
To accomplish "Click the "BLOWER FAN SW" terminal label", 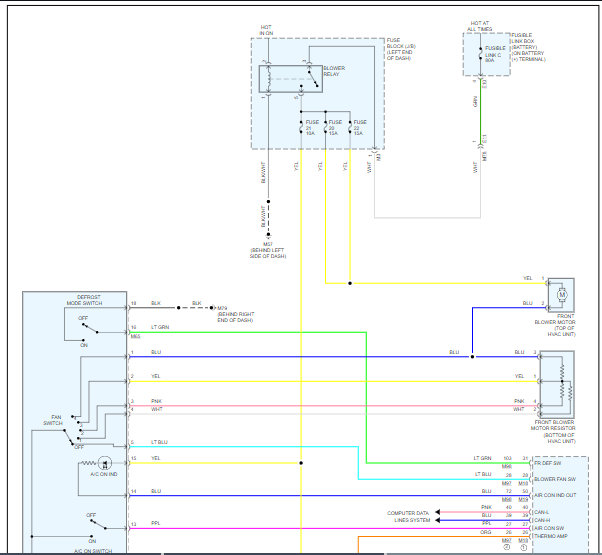I will [555, 479].
